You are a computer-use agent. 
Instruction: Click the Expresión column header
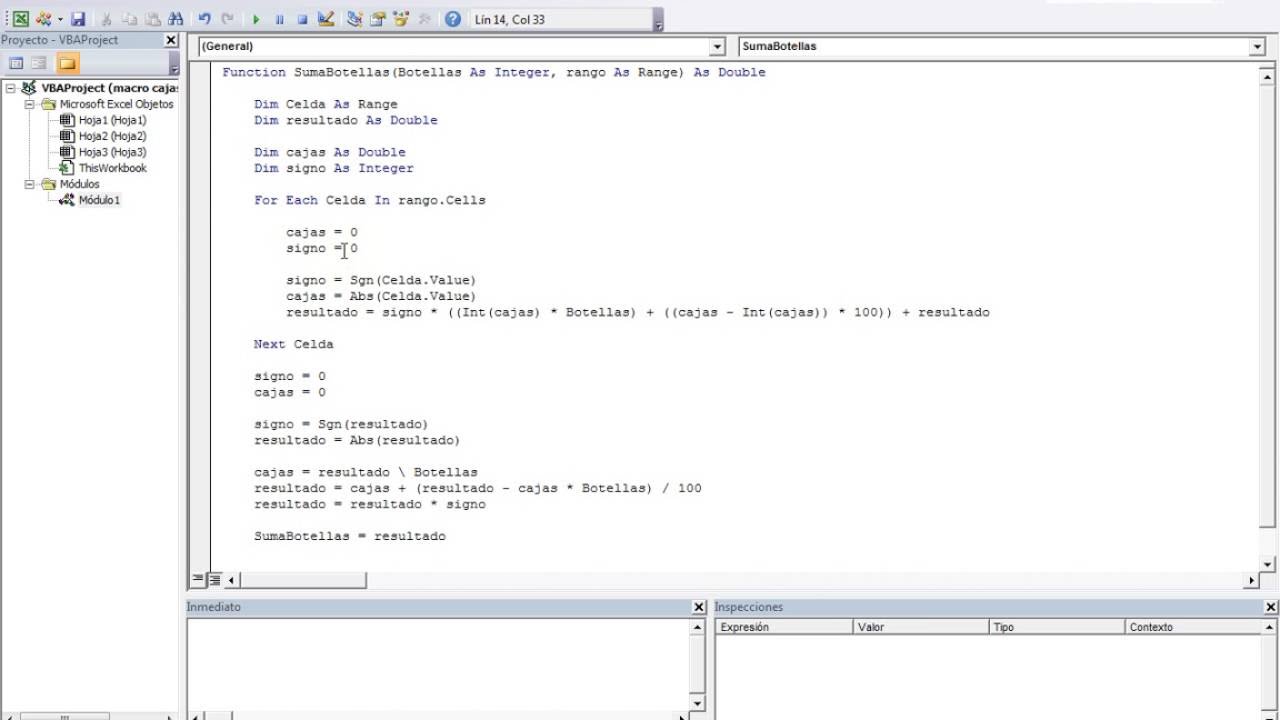coord(784,627)
